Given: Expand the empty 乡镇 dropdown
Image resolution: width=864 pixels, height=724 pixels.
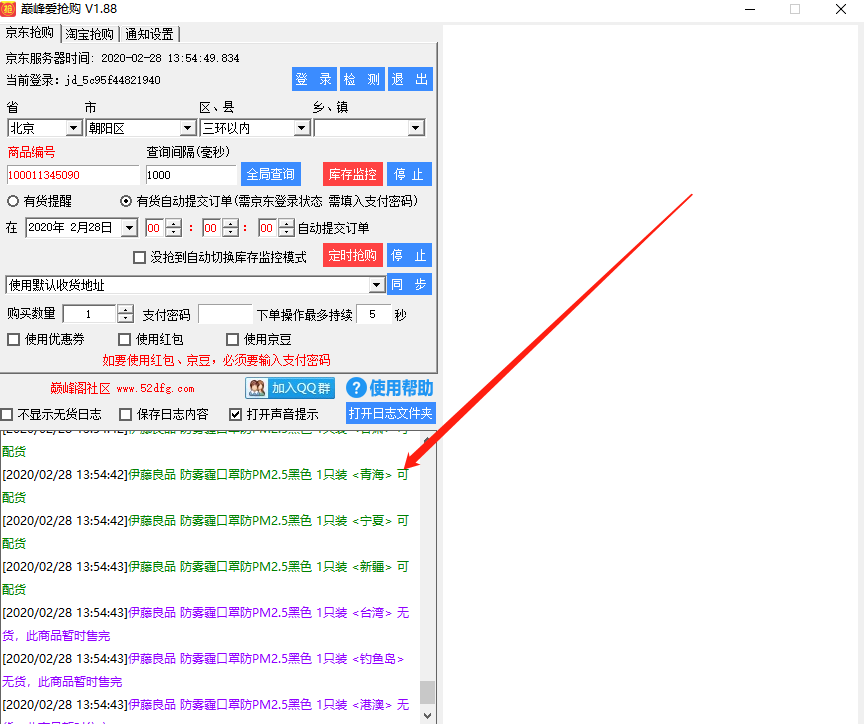Looking at the screenshot, I should (x=415, y=128).
